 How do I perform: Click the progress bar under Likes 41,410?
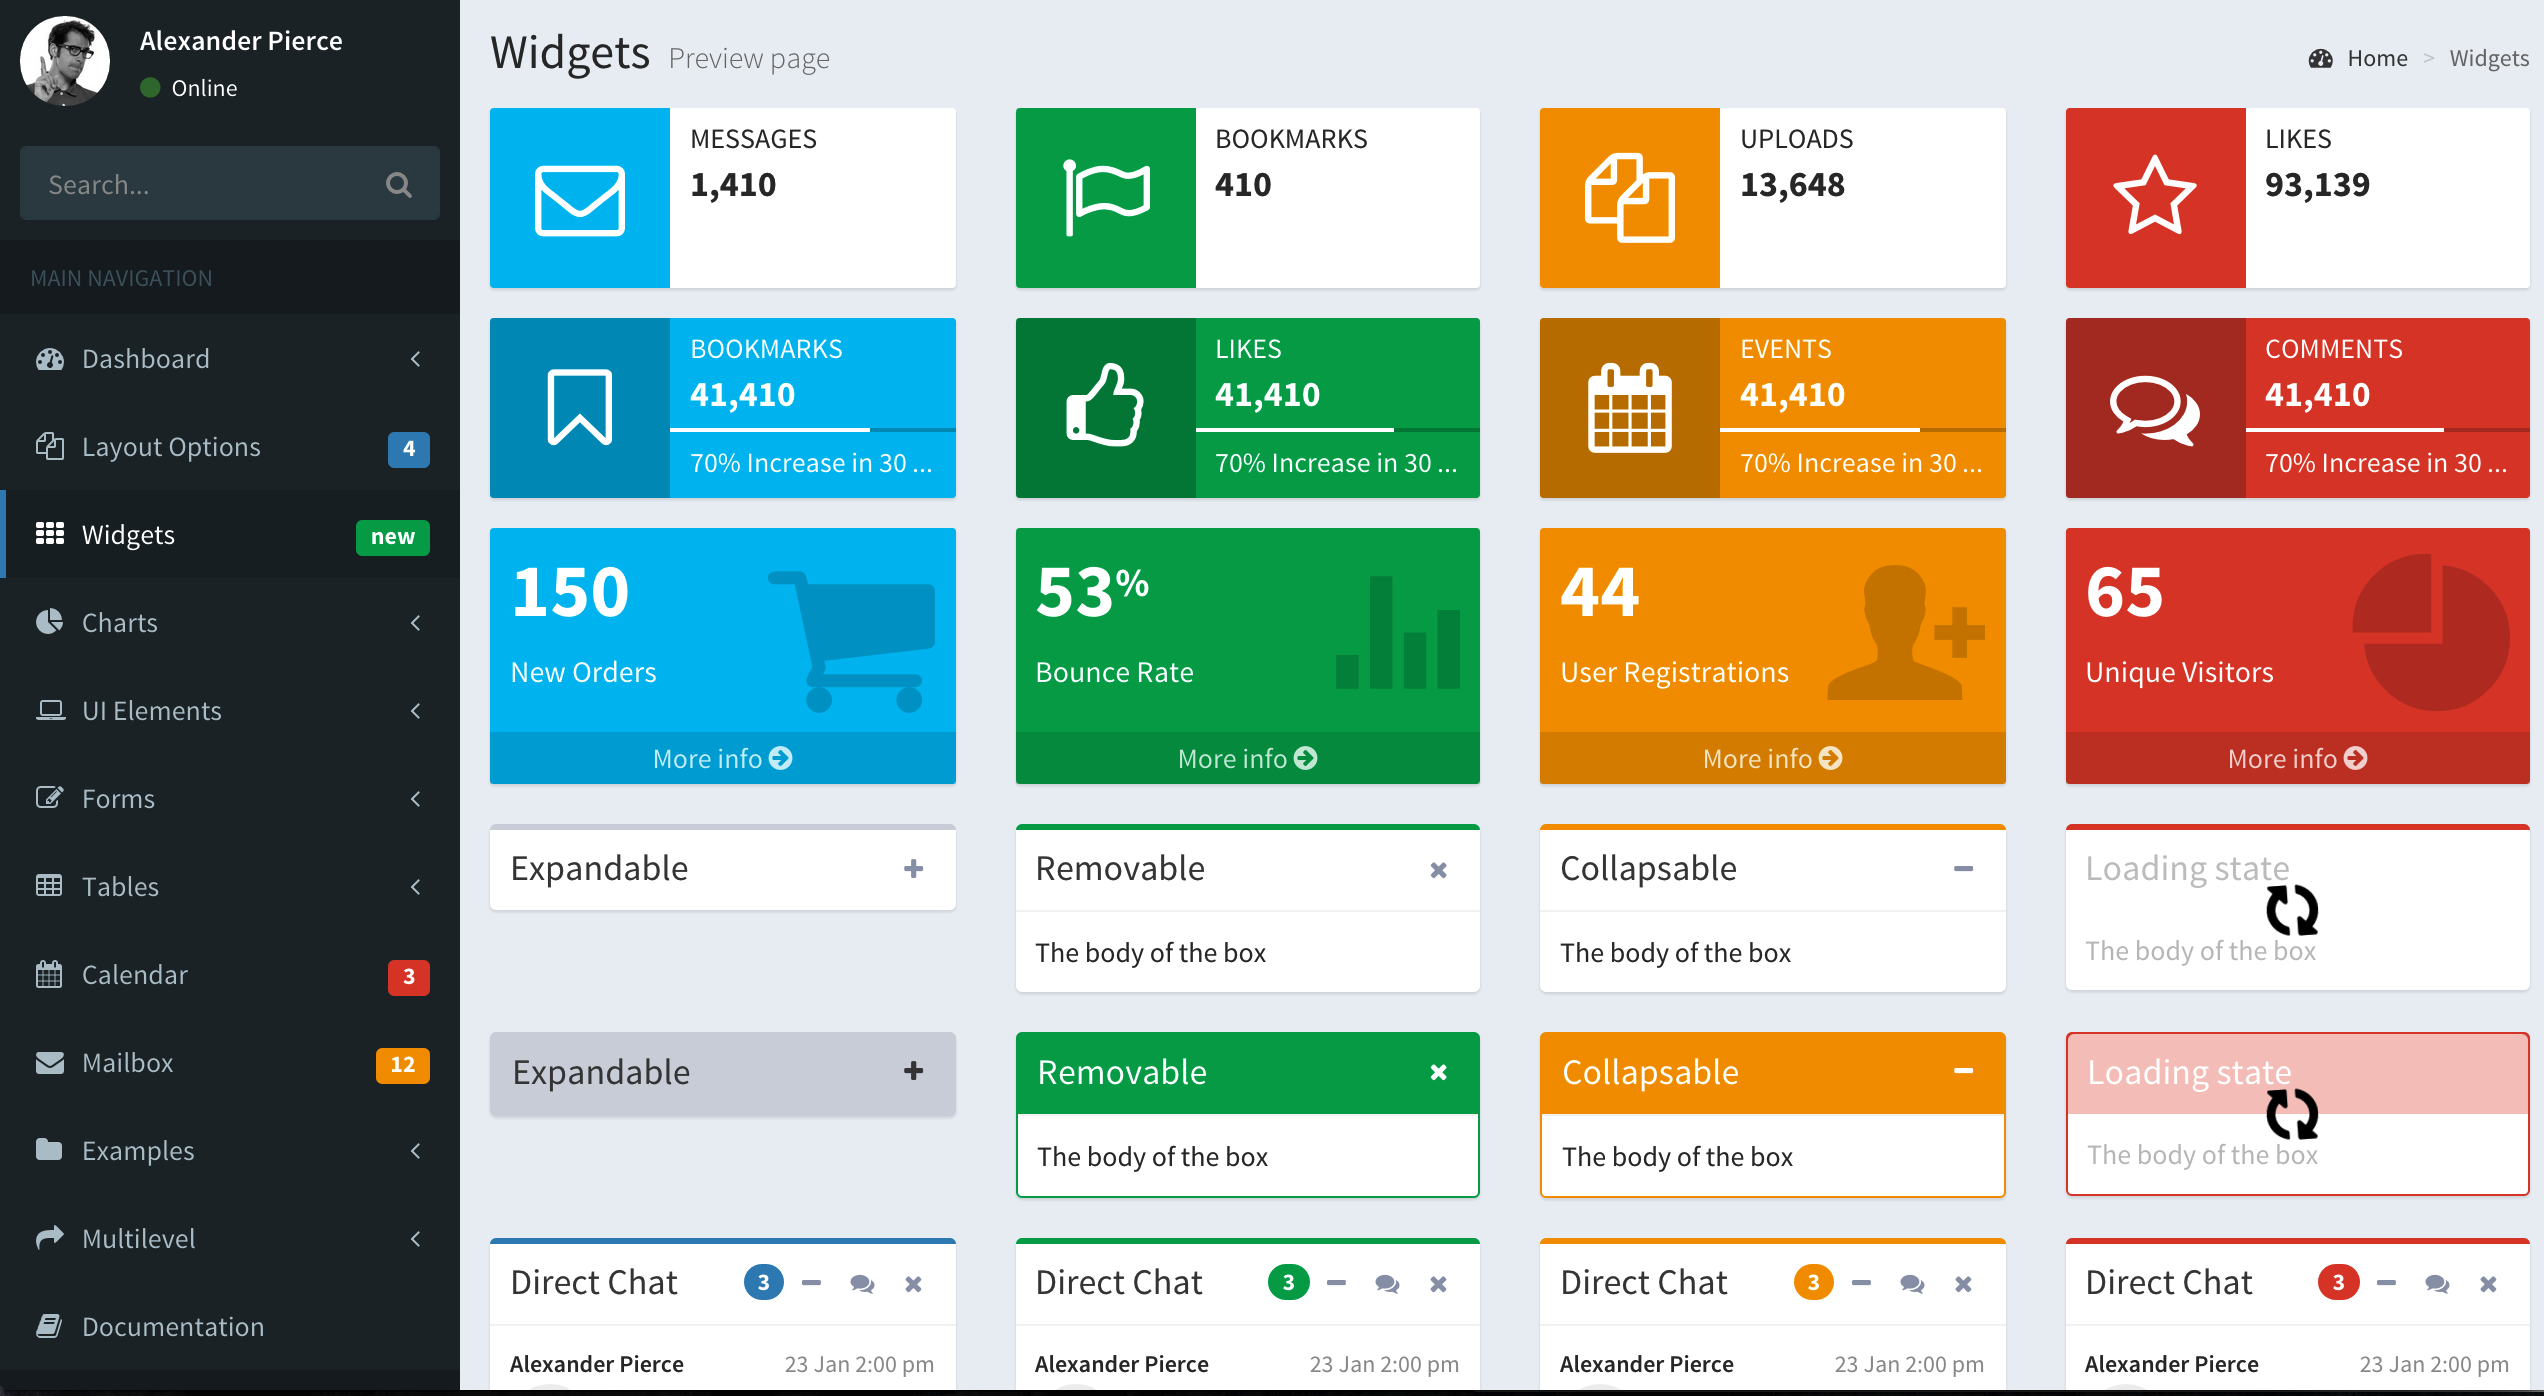tap(1337, 430)
